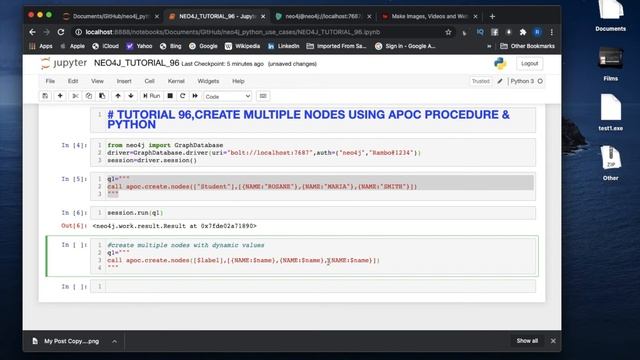
Task: Expand My Post Copy download options chevron
Action: click(114, 341)
